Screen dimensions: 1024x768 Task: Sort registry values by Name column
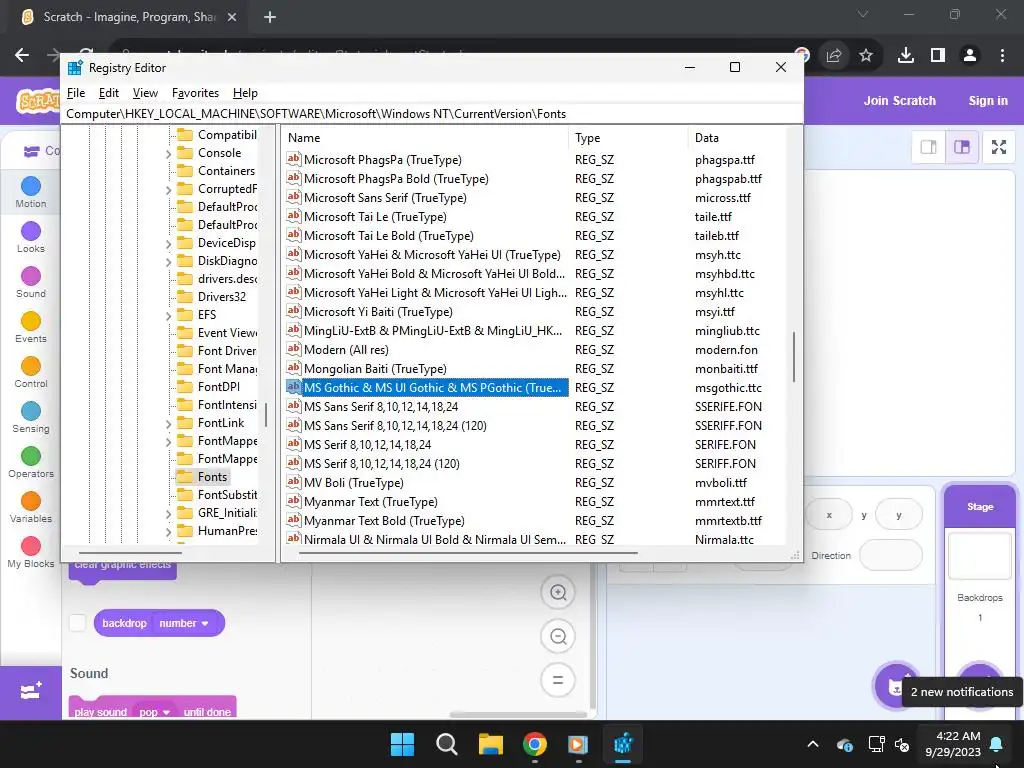click(x=425, y=138)
